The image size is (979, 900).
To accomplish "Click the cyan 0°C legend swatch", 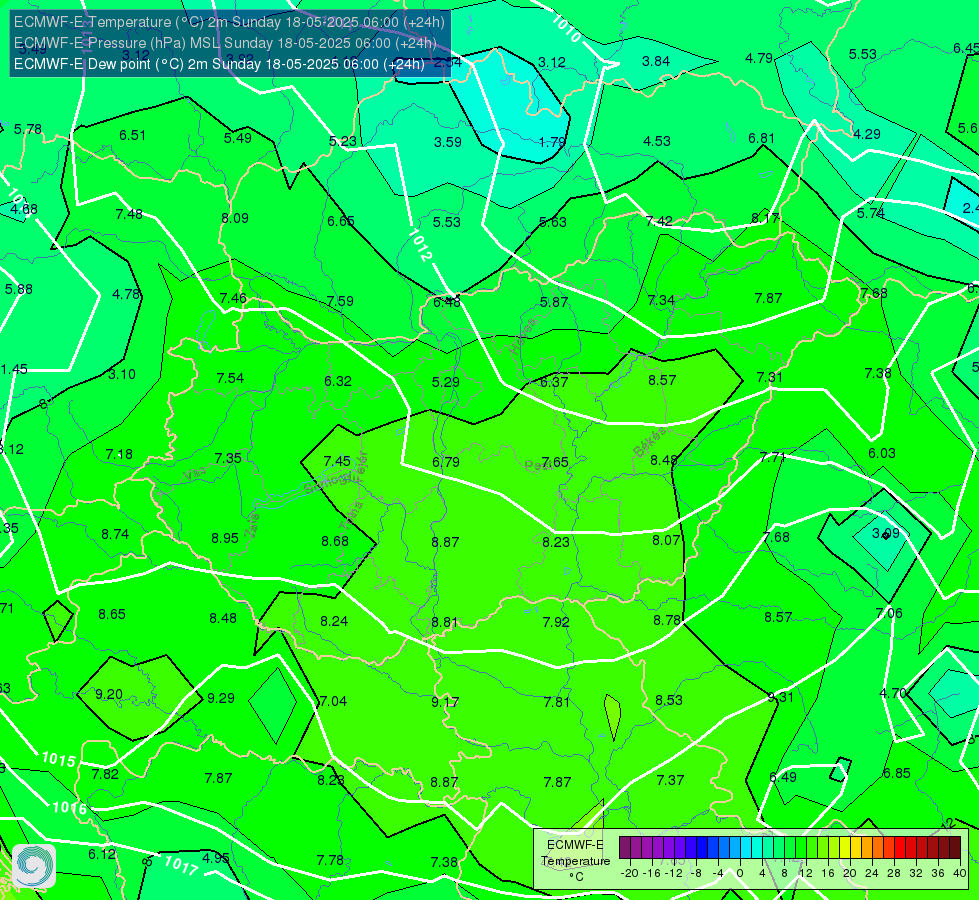I will pyautogui.click(x=745, y=848).
